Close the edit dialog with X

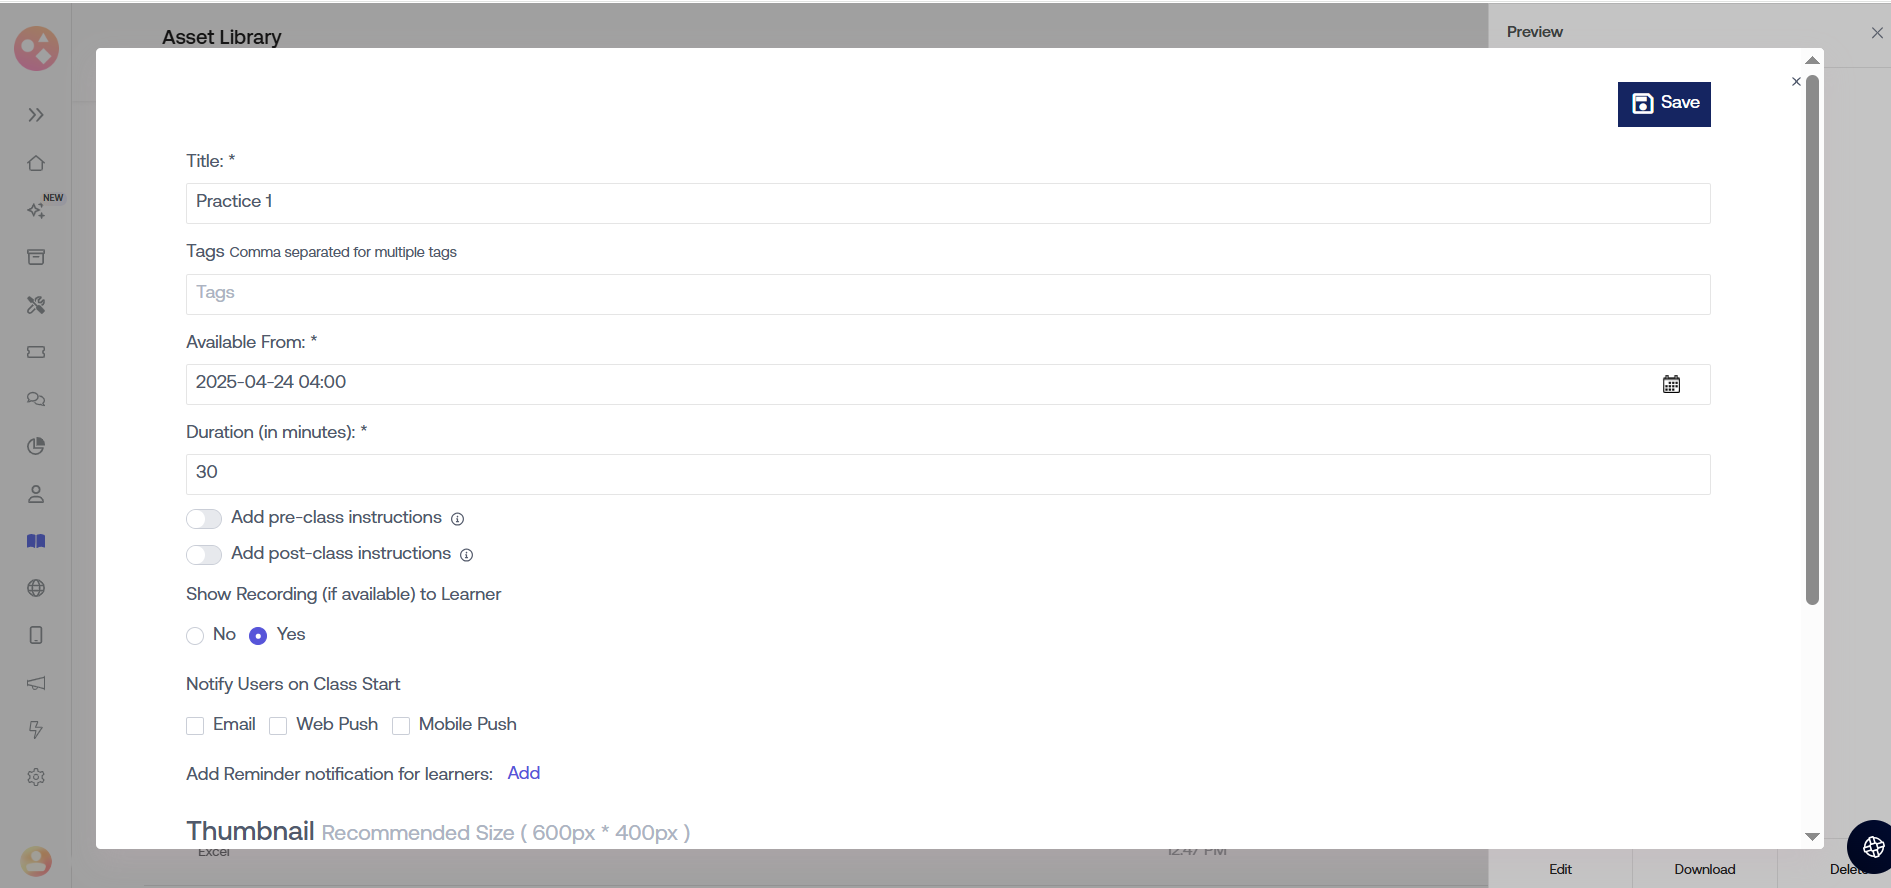[x=1796, y=82]
